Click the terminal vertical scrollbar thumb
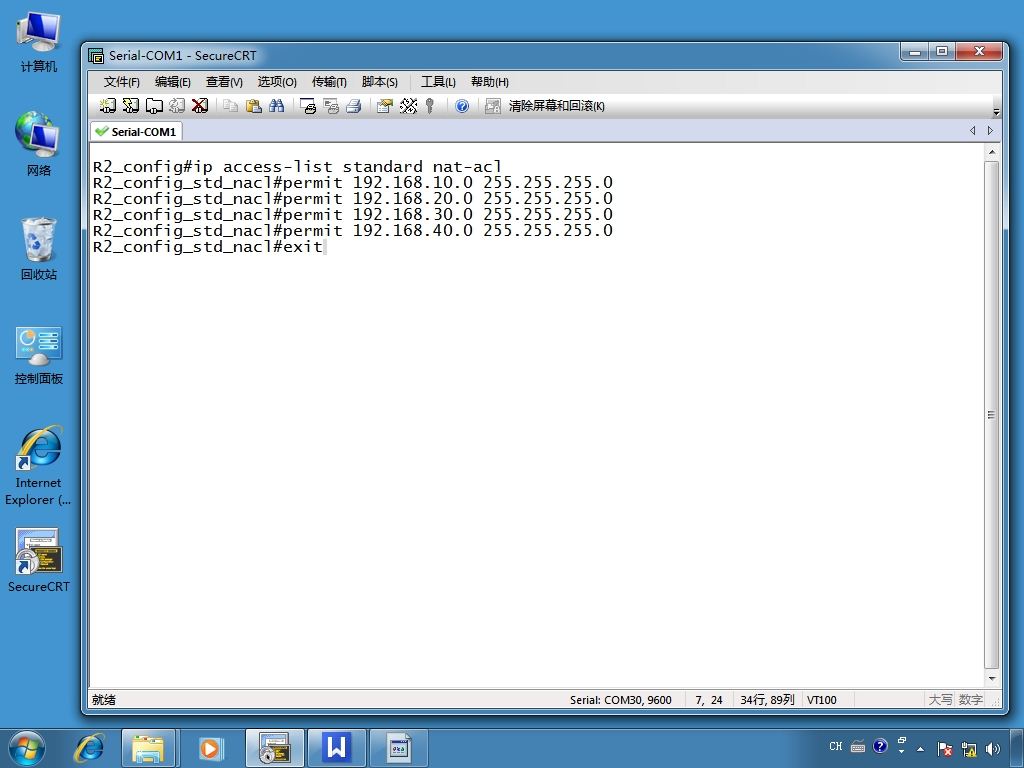This screenshot has width=1024, height=768. pyautogui.click(x=991, y=415)
